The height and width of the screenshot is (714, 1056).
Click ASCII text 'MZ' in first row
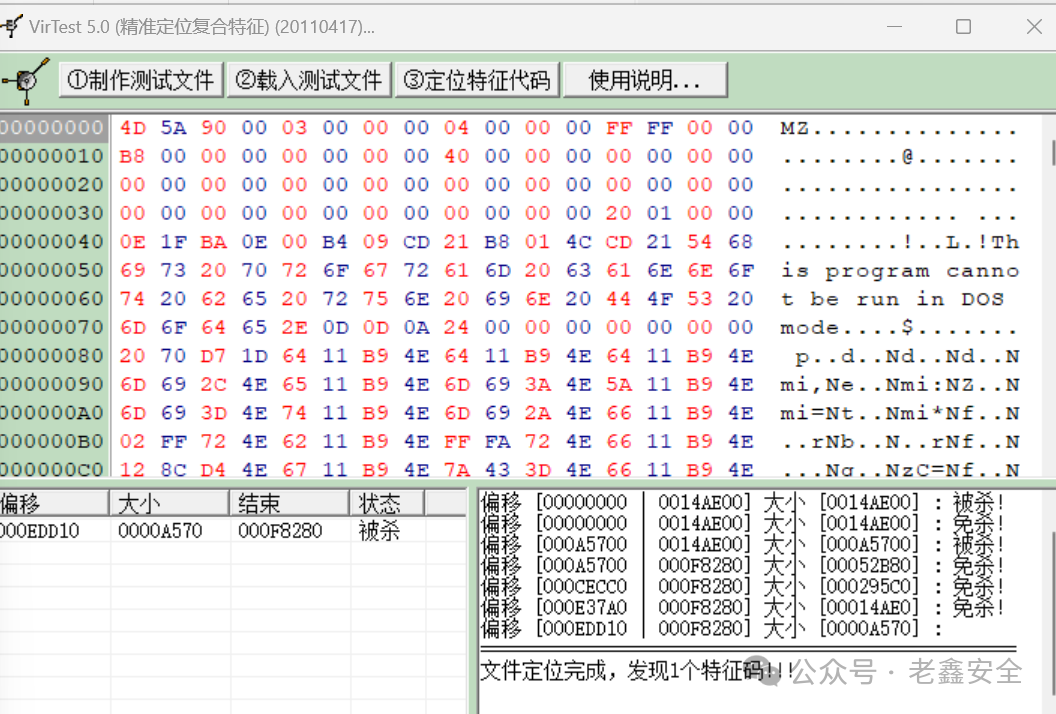[794, 128]
